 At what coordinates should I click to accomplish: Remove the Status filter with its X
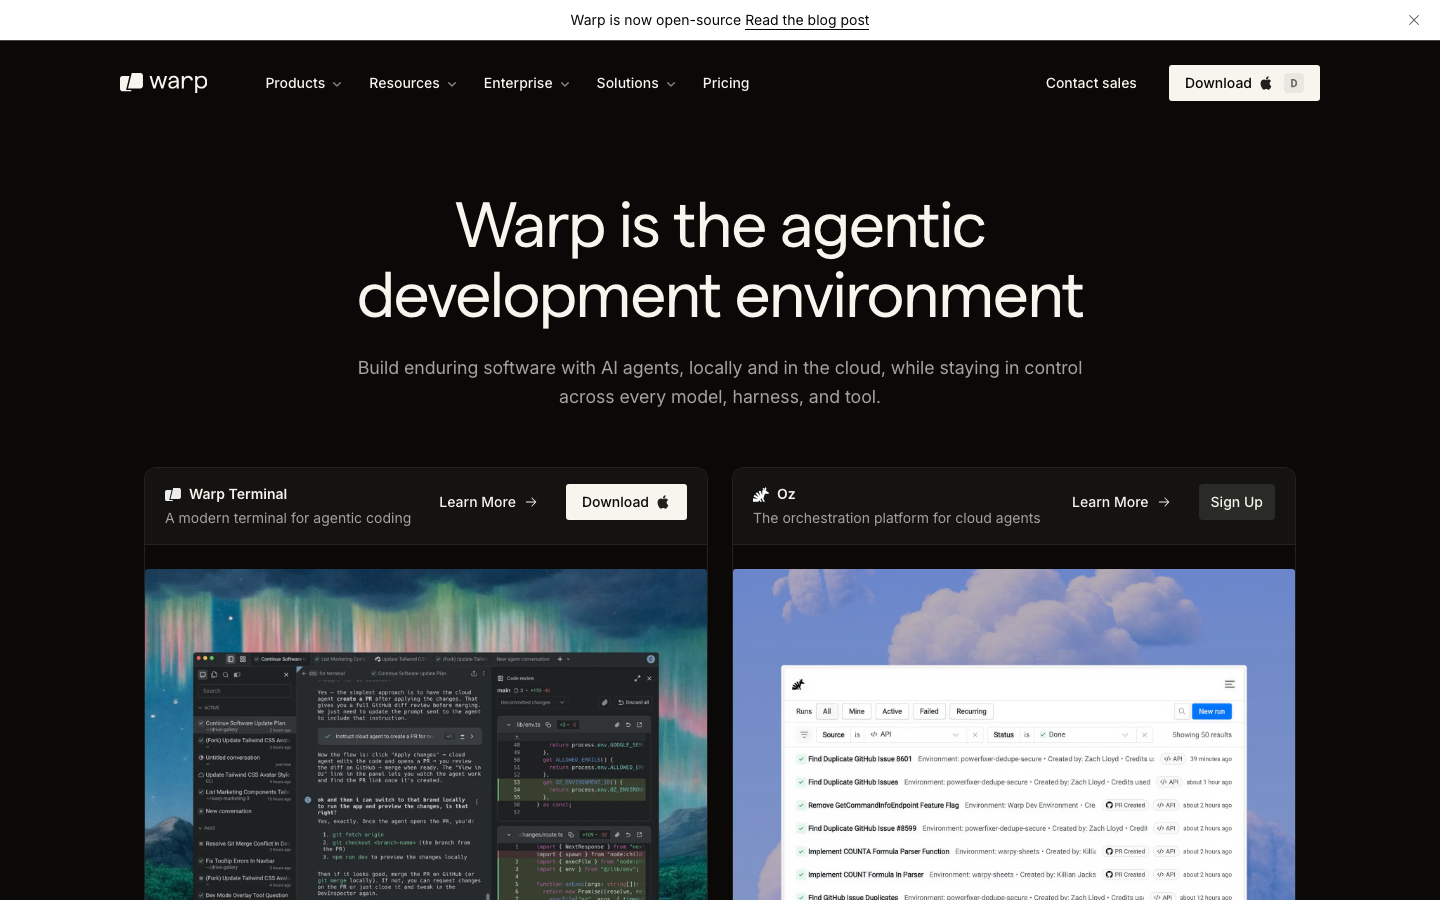(x=1144, y=735)
